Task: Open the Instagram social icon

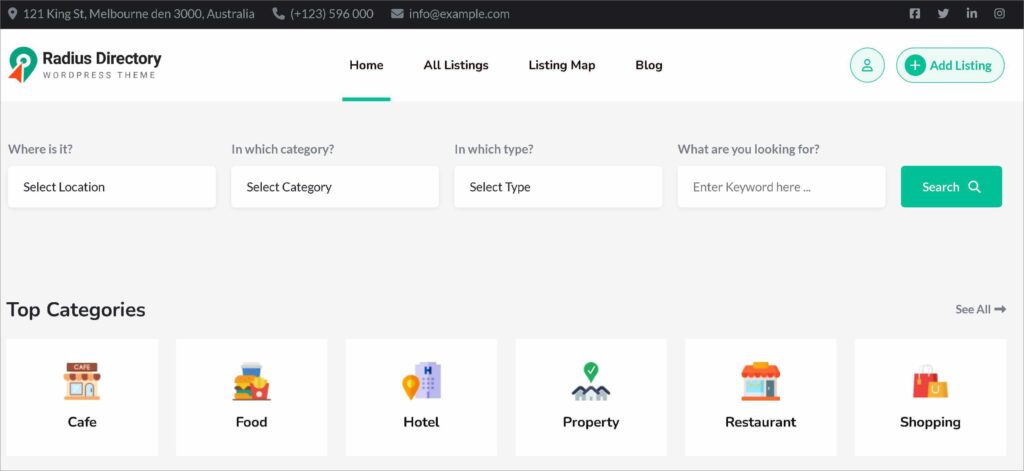Action: [x=999, y=14]
